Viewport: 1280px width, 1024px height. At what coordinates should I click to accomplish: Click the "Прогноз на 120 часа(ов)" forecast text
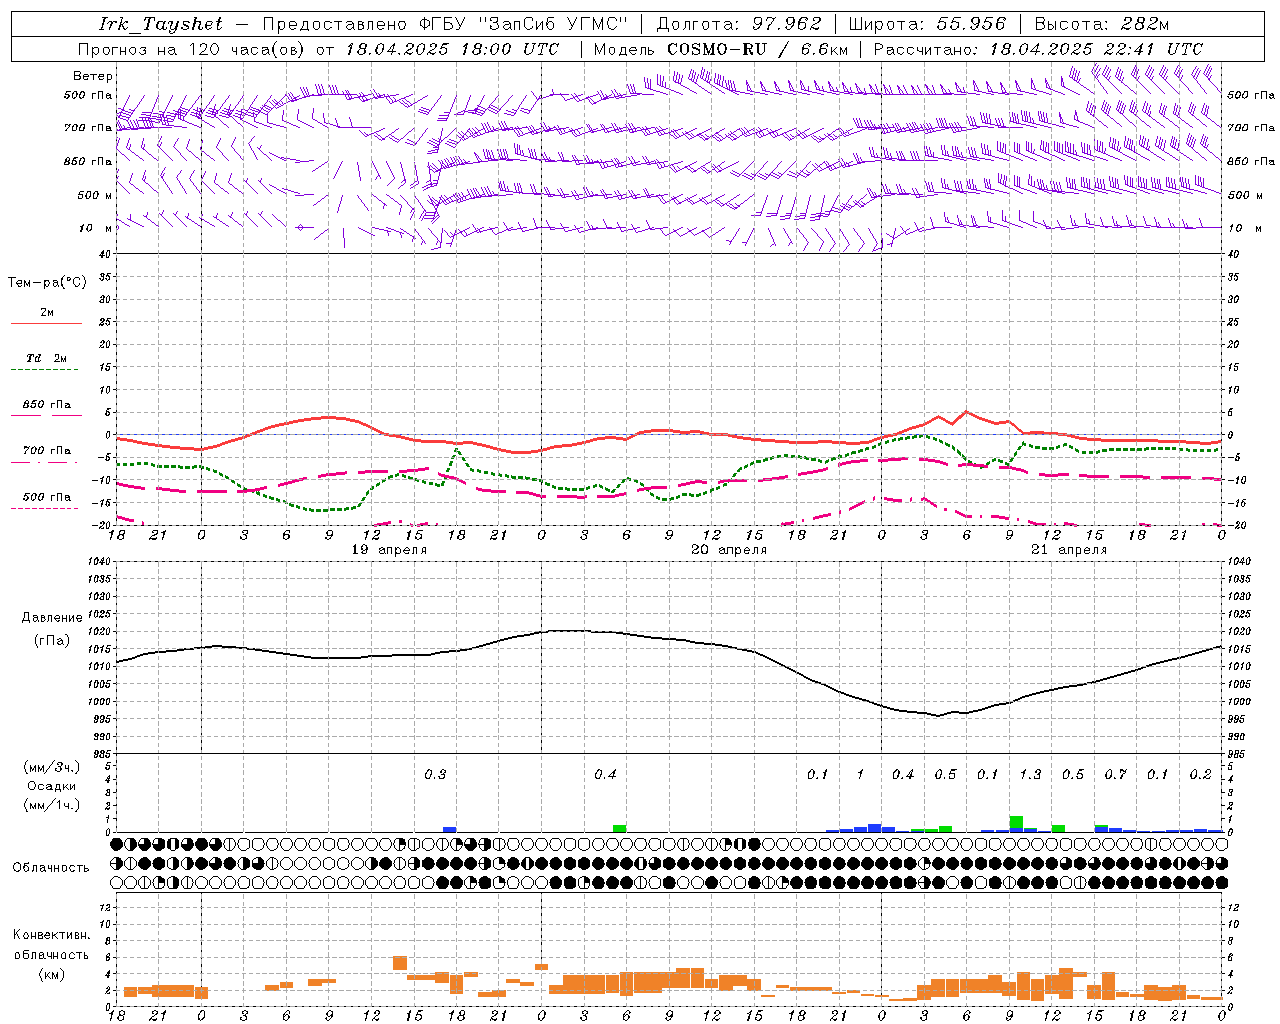tap(192, 49)
